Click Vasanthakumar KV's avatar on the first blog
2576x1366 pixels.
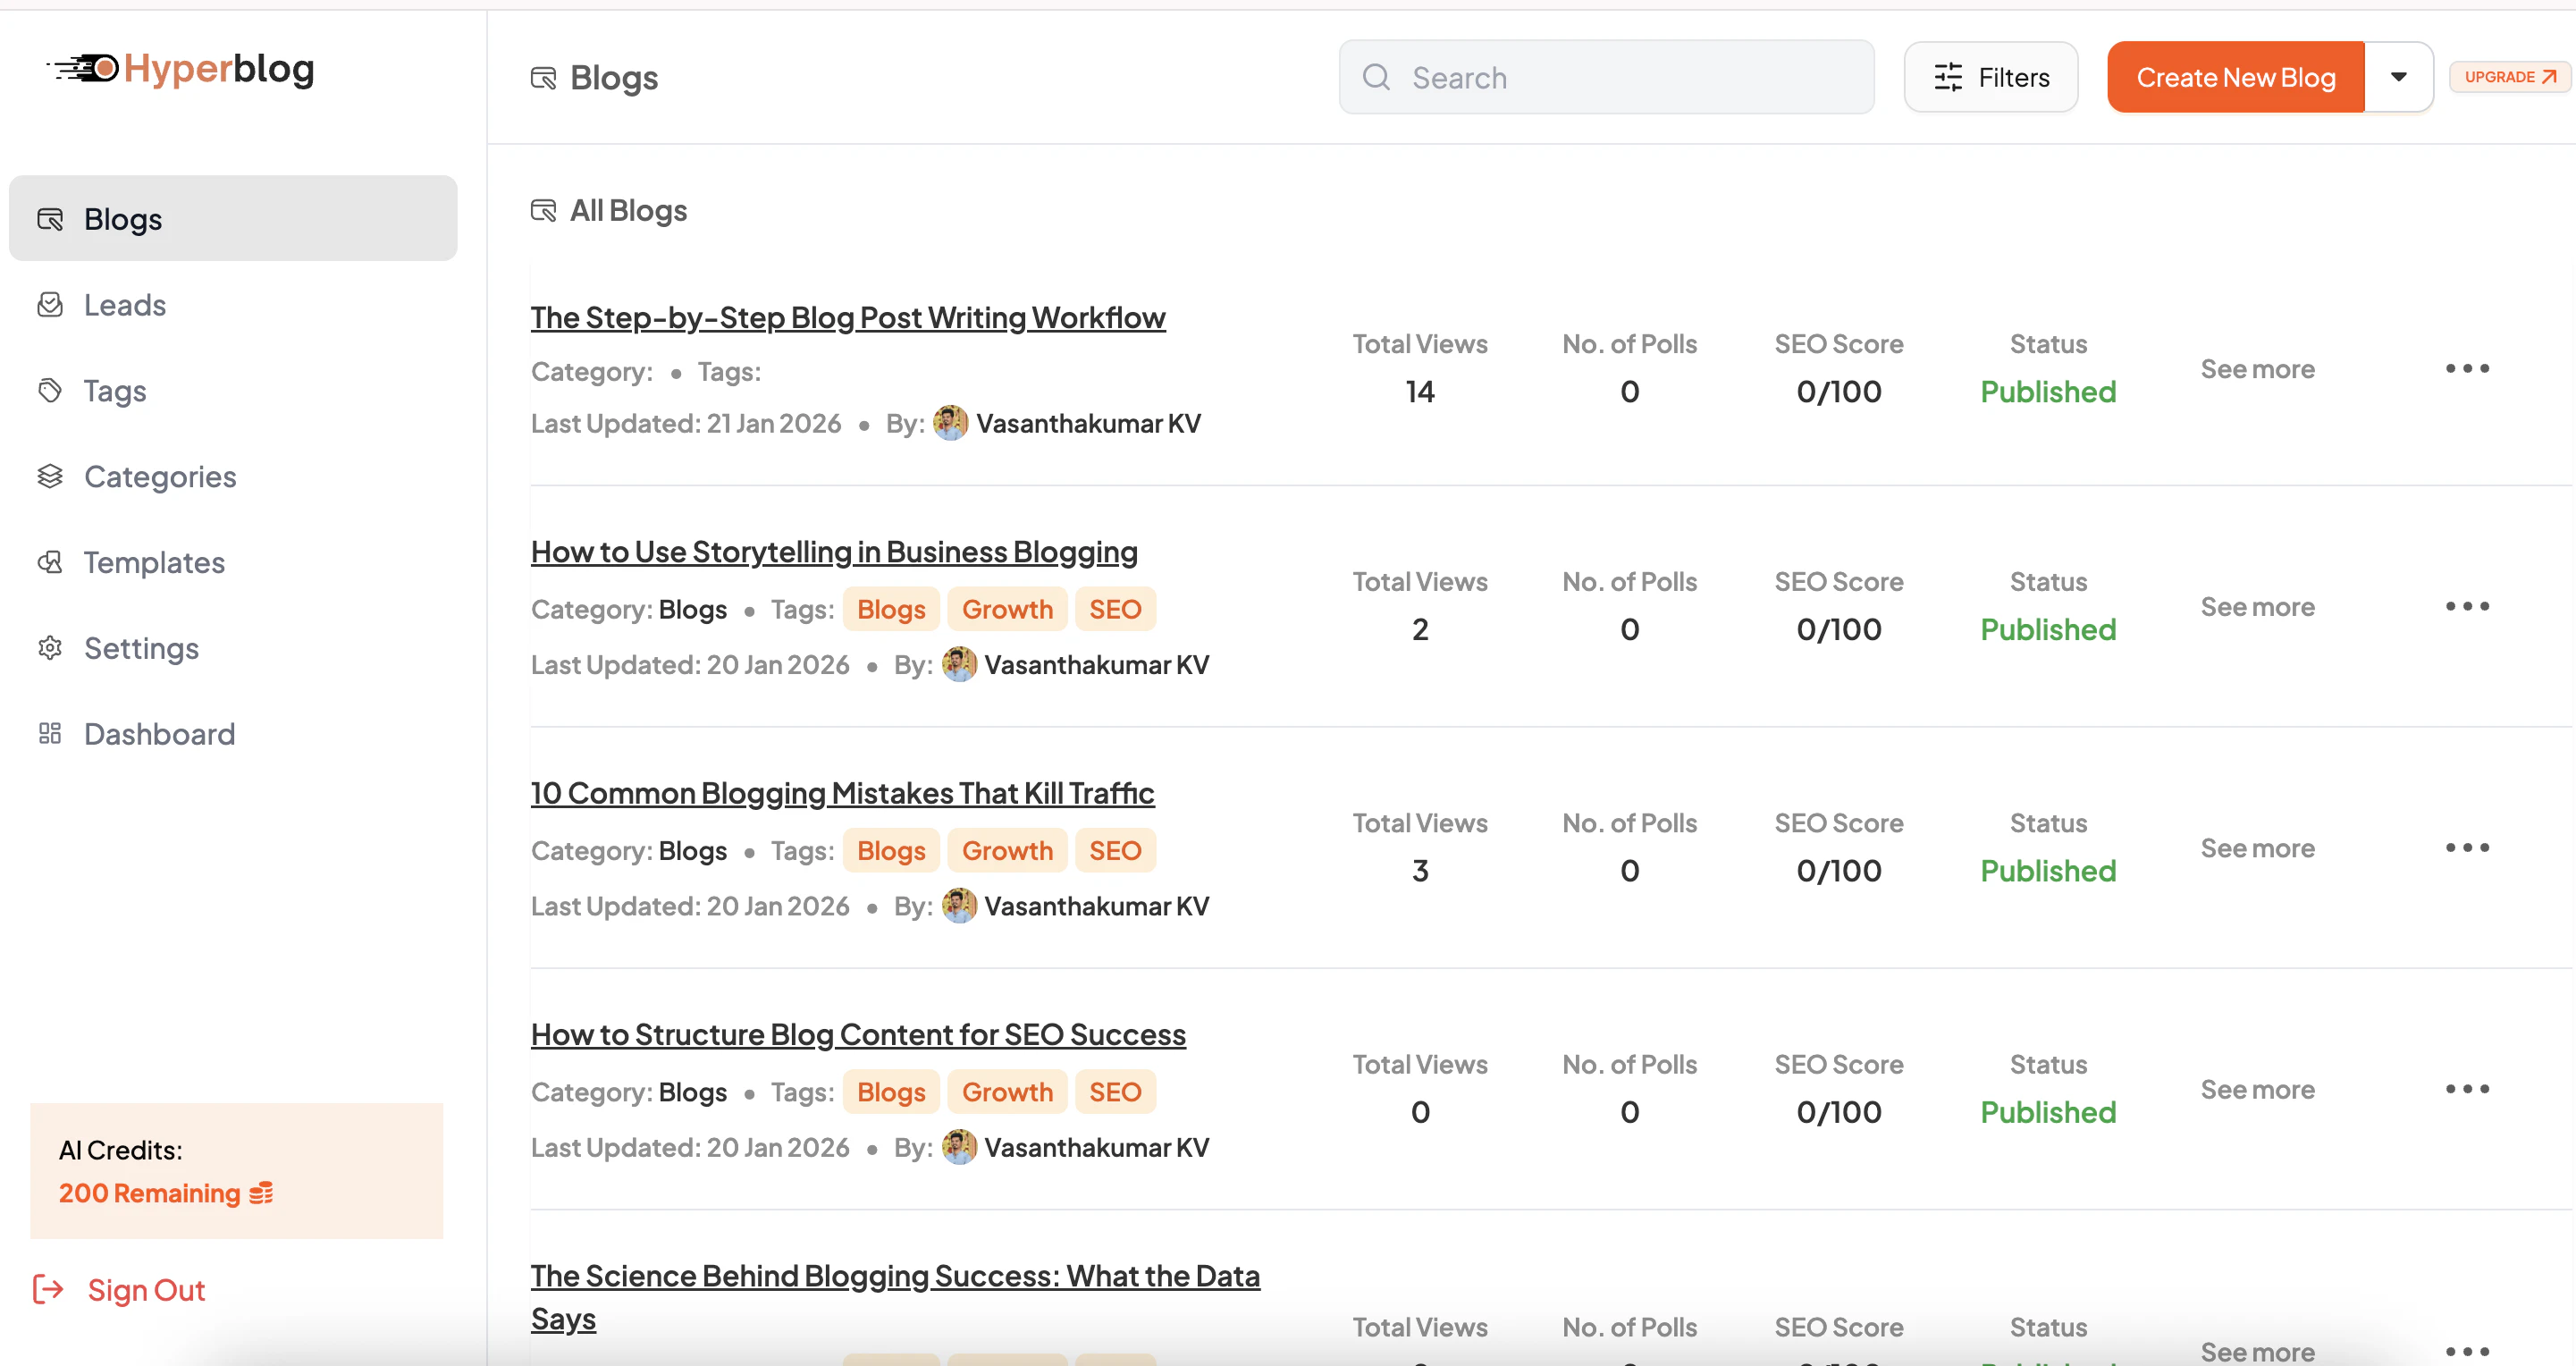click(x=953, y=422)
